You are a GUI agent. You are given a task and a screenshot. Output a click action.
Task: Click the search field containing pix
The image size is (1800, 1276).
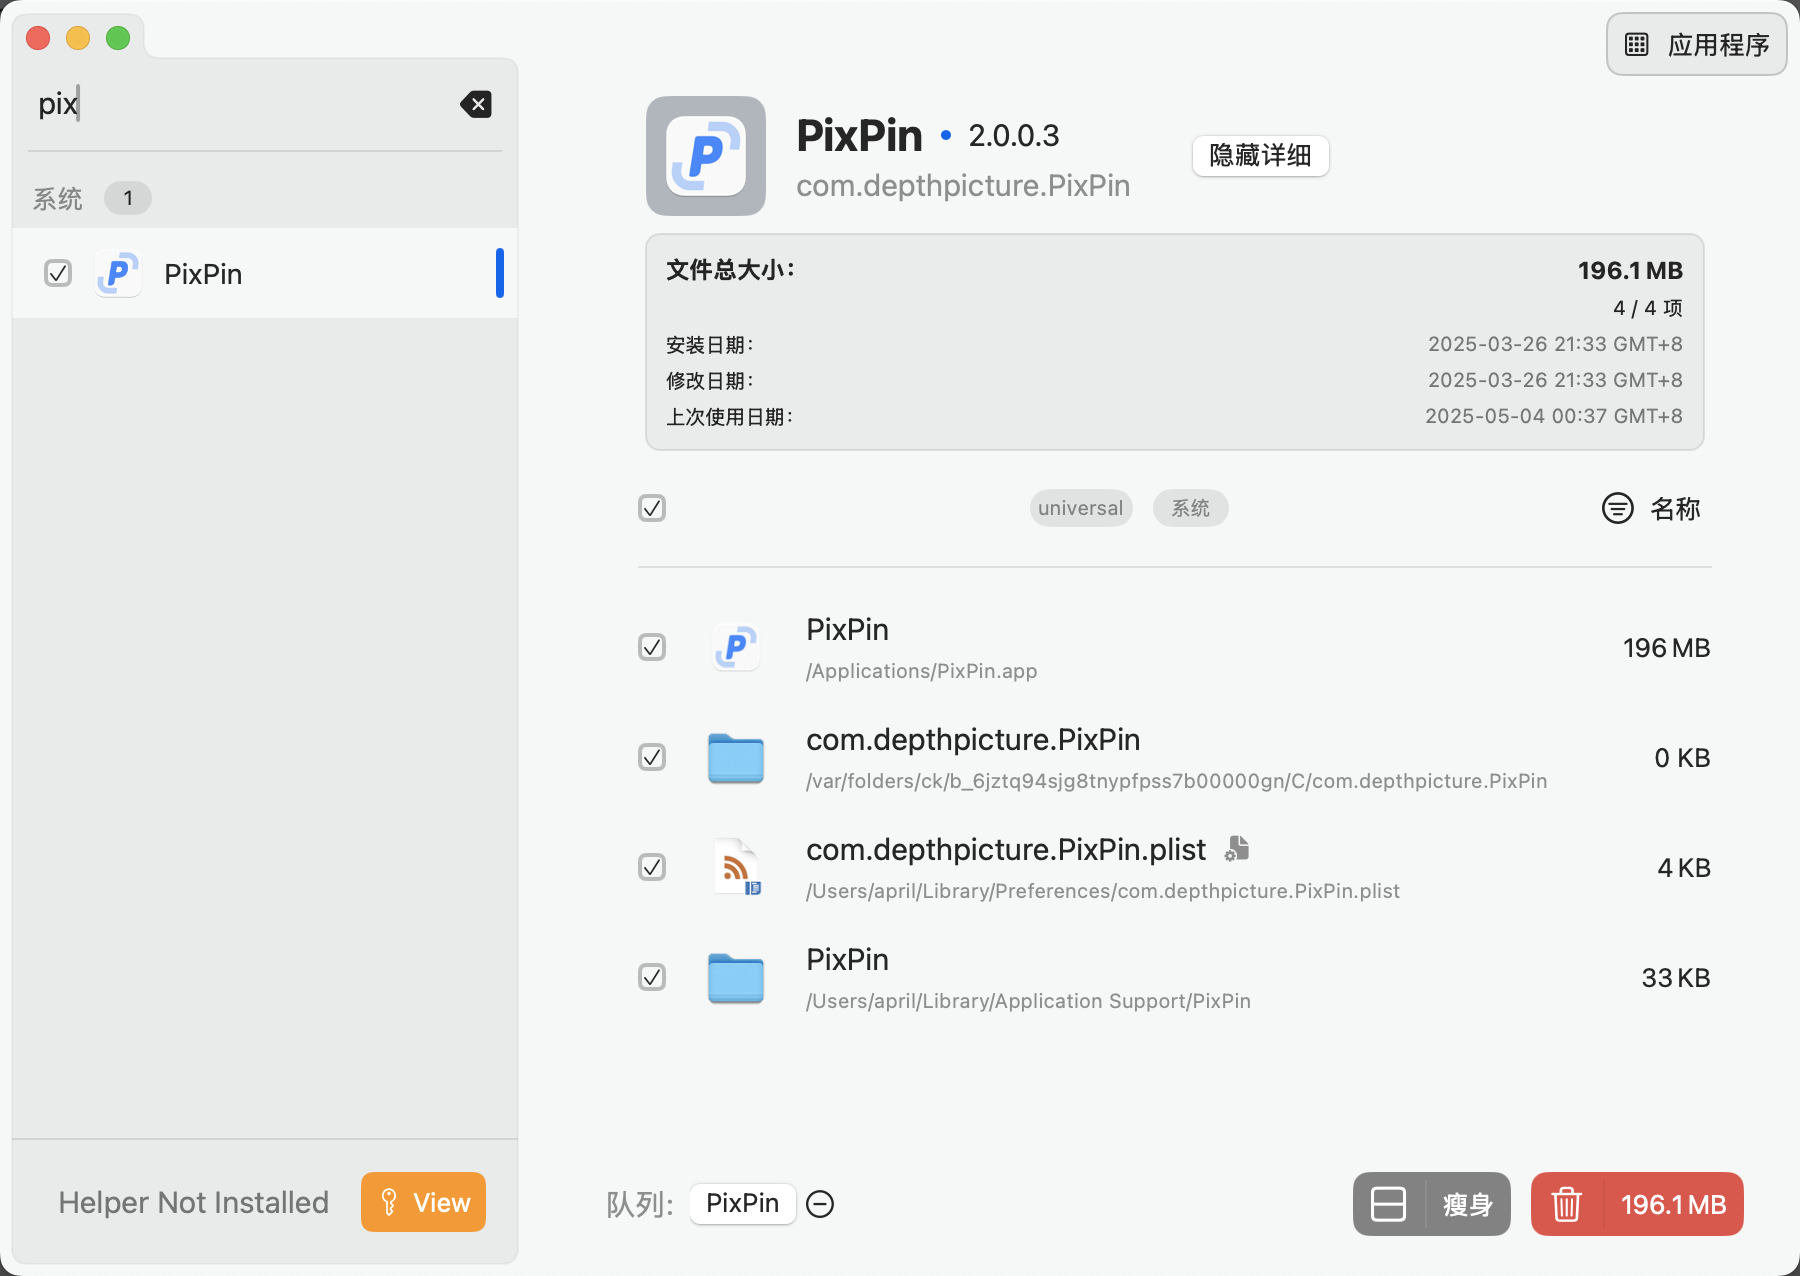point(240,104)
